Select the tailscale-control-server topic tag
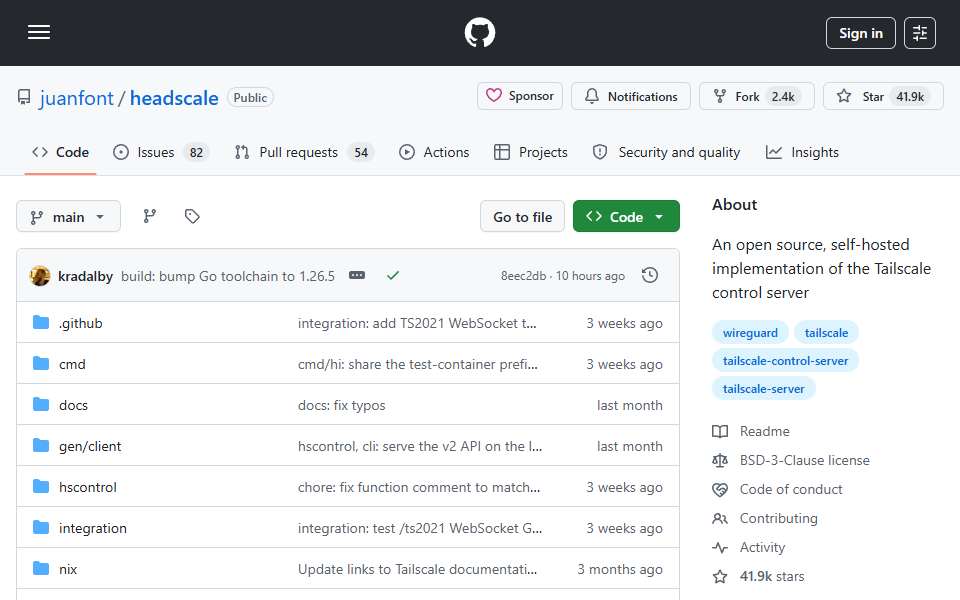 pos(785,361)
